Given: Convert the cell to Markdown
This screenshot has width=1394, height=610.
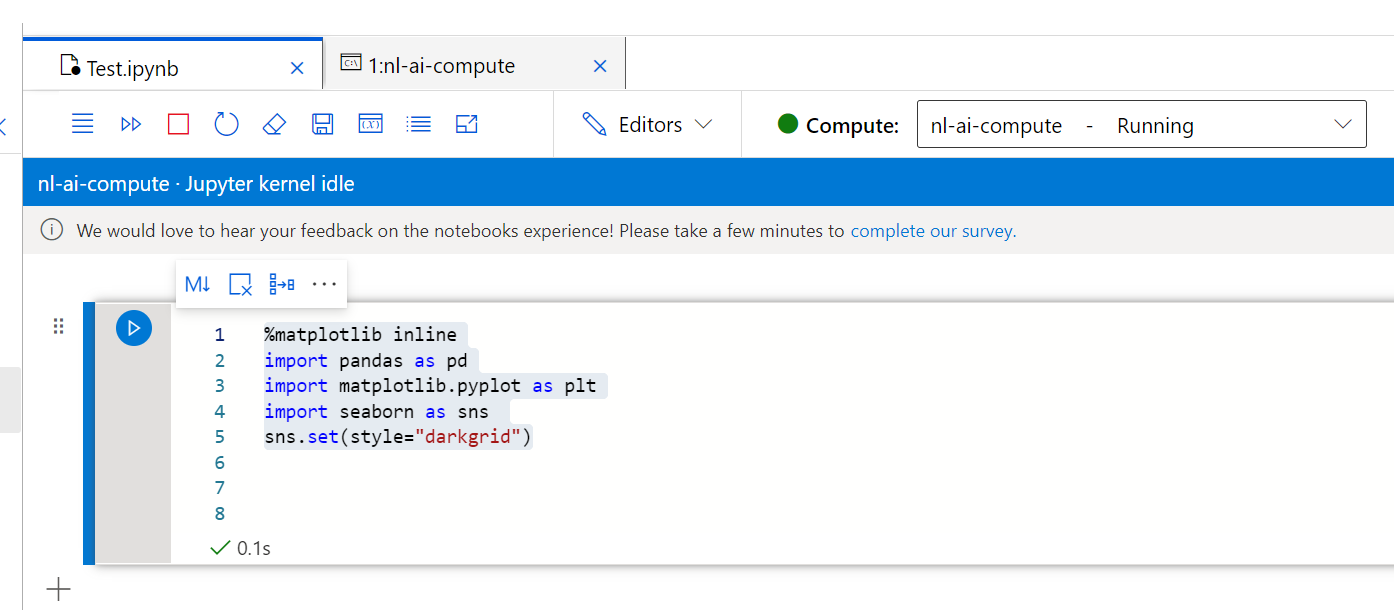Looking at the screenshot, I should click(198, 285).
